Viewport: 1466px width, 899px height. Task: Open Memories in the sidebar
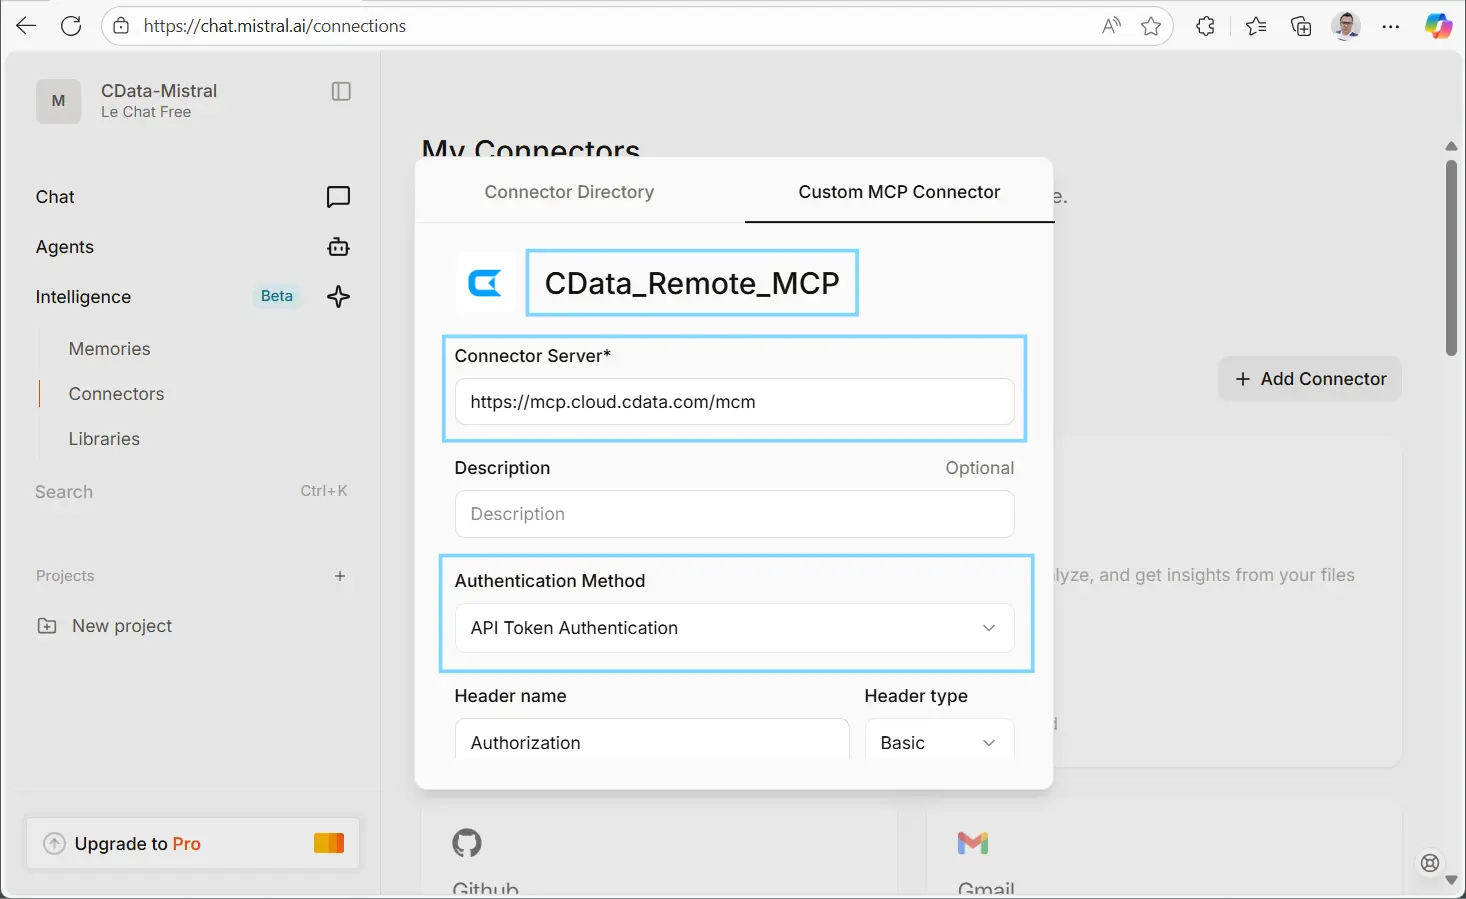tap(110, 349)
